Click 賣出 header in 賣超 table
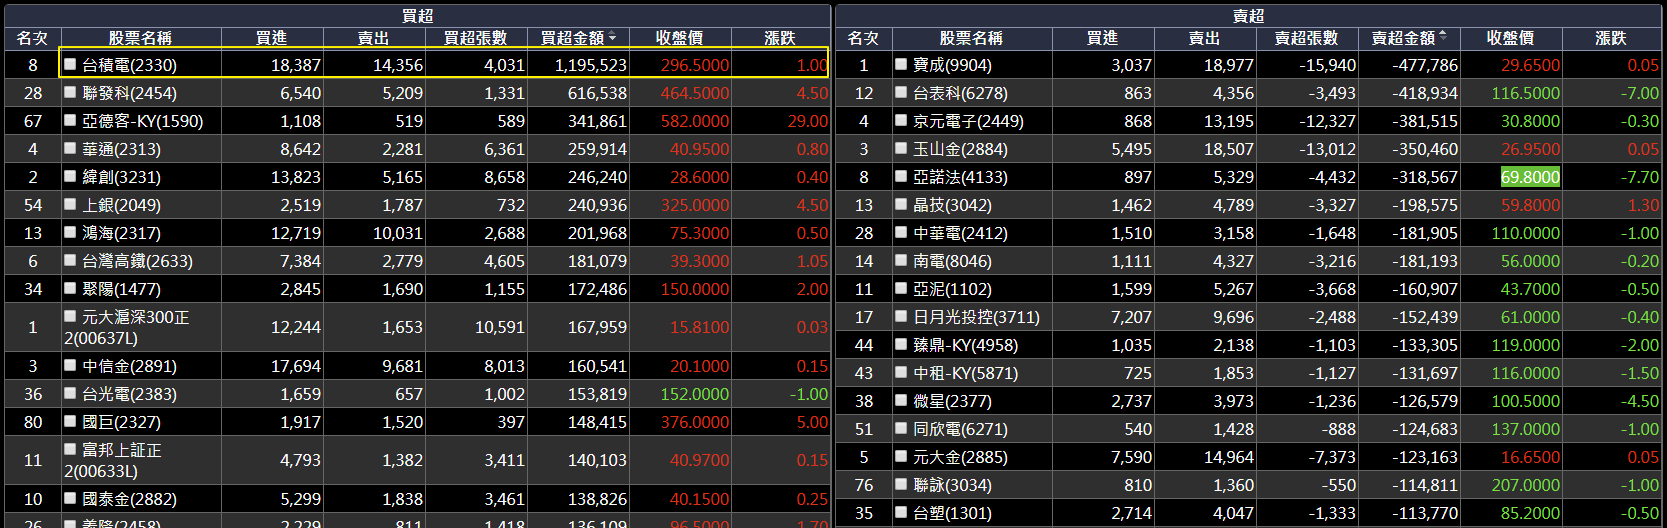 click(1205, 38)
